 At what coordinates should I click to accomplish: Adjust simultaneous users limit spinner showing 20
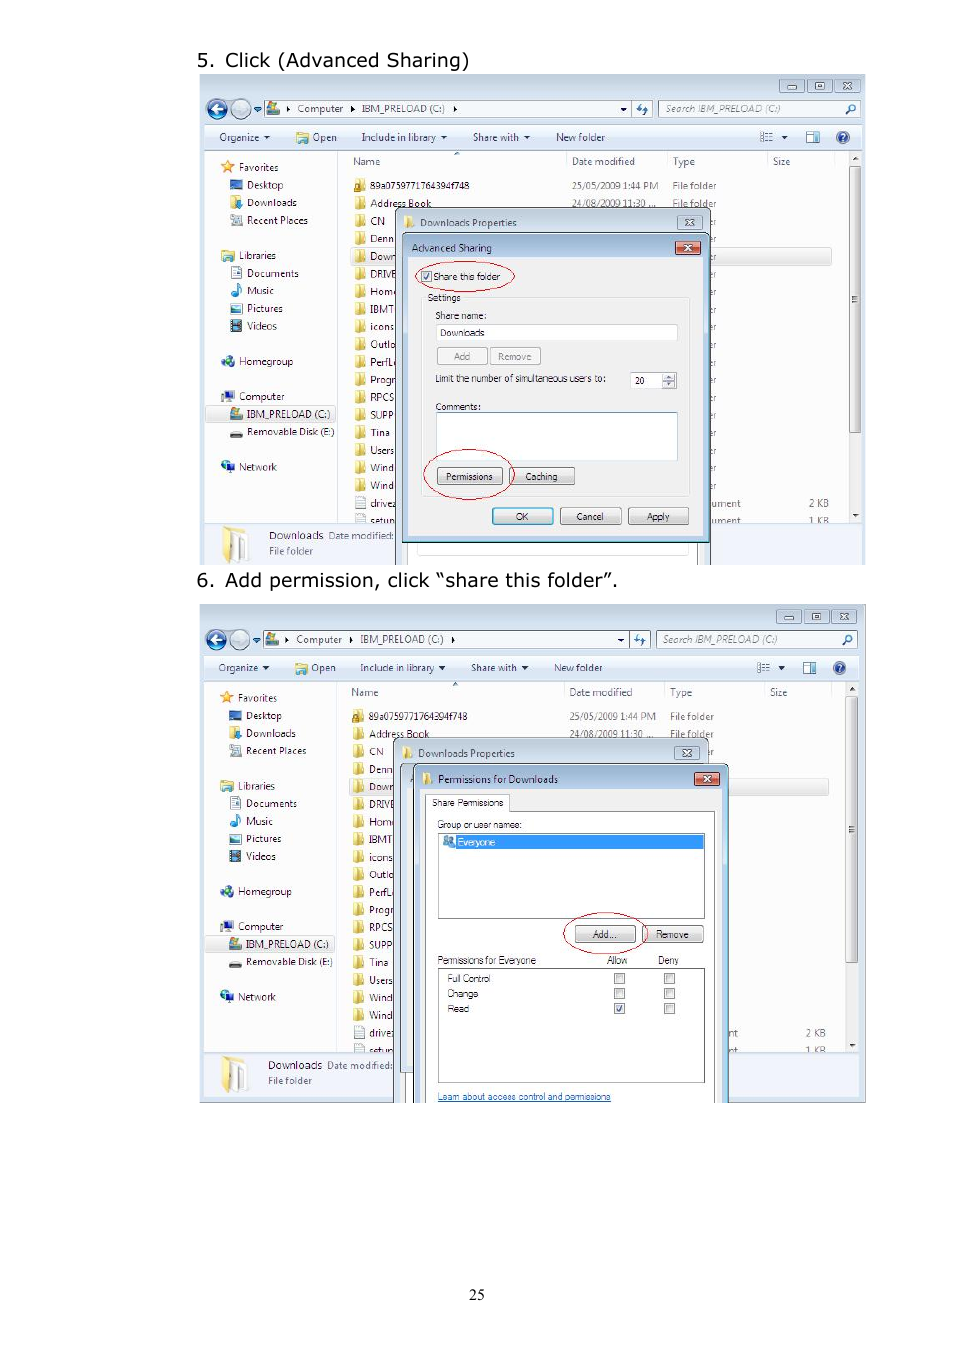coord(669,380)
